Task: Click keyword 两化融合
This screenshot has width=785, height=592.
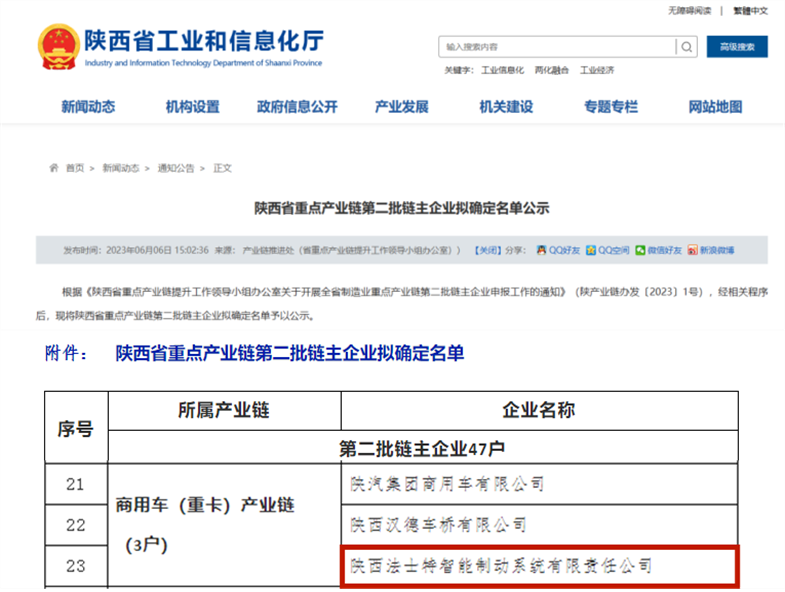Action: [x=551, y=70]
